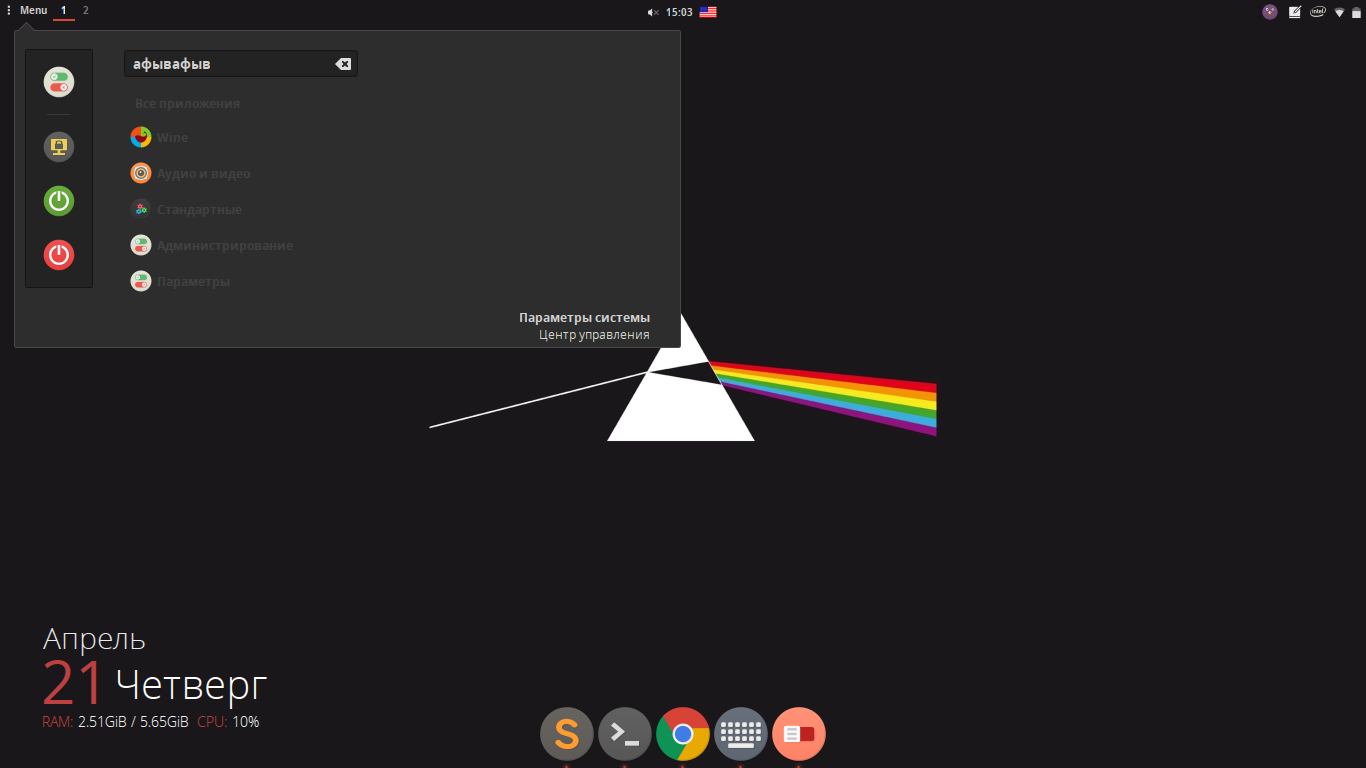Launch Google Chrome from the dock
This screenshot has height=768, width=1366.
[x=683, y=734]
